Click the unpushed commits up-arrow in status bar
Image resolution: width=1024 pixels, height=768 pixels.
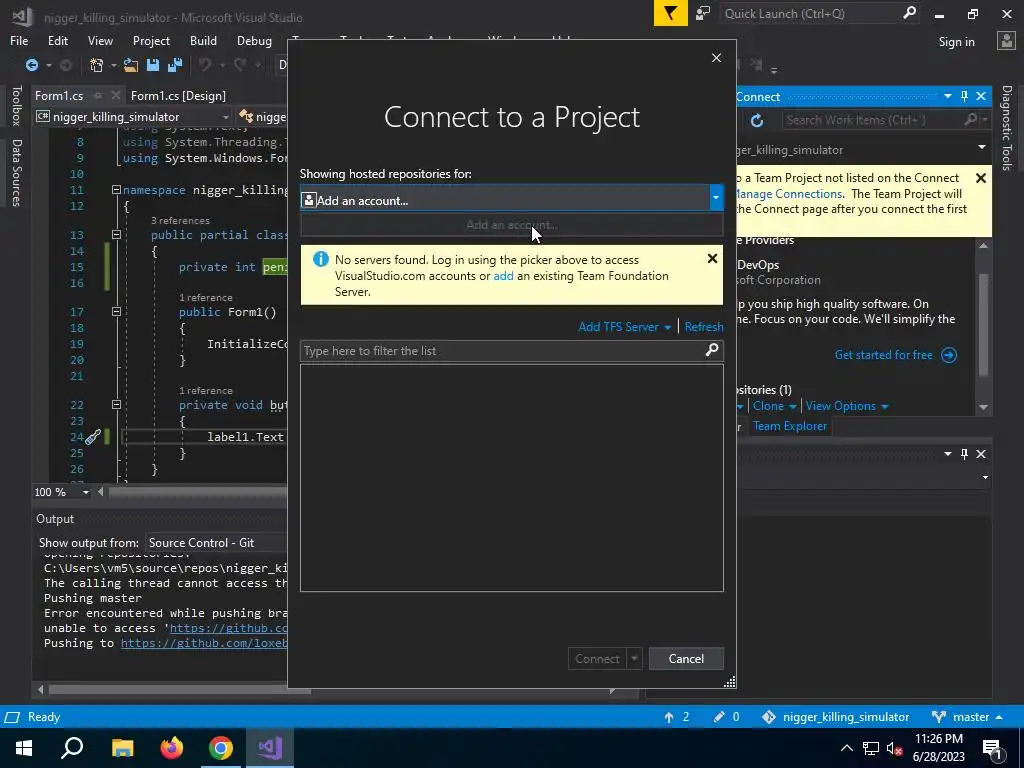tap(669, 717)
